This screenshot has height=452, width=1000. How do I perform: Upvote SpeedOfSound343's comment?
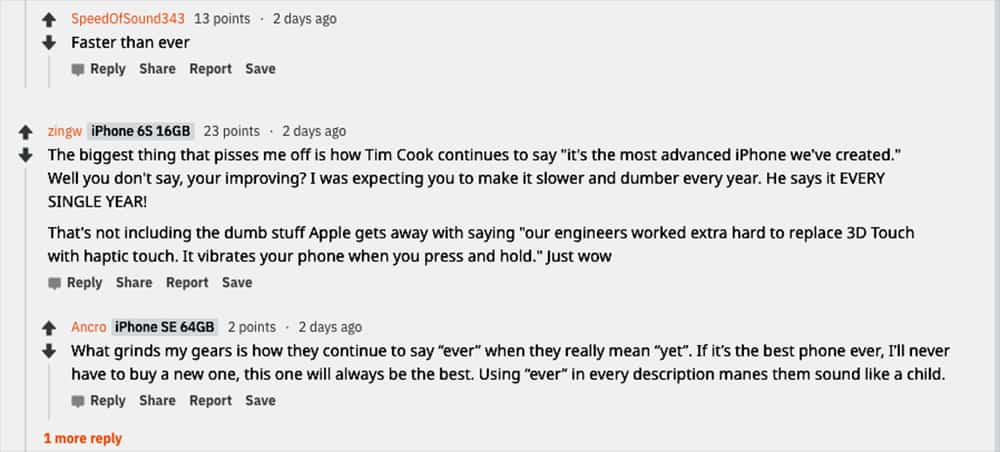[x=49, y=20]
